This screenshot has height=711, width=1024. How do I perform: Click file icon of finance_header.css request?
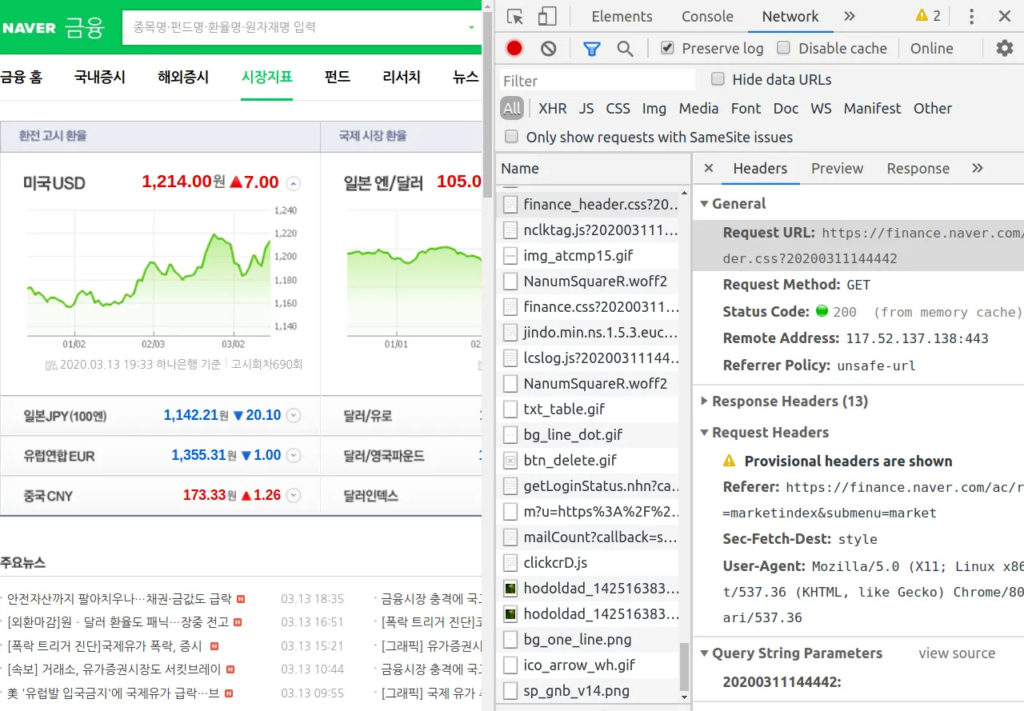point(511,204)
